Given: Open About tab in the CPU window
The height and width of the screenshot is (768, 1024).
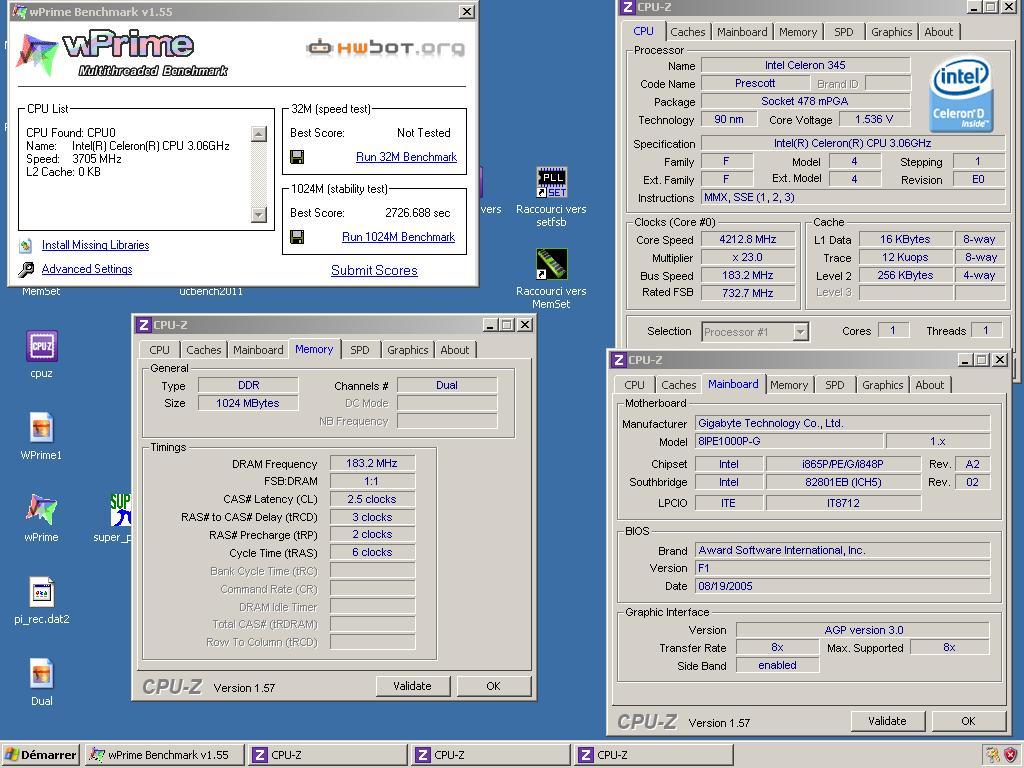Looking at the screenshot, I should point(938,32).
